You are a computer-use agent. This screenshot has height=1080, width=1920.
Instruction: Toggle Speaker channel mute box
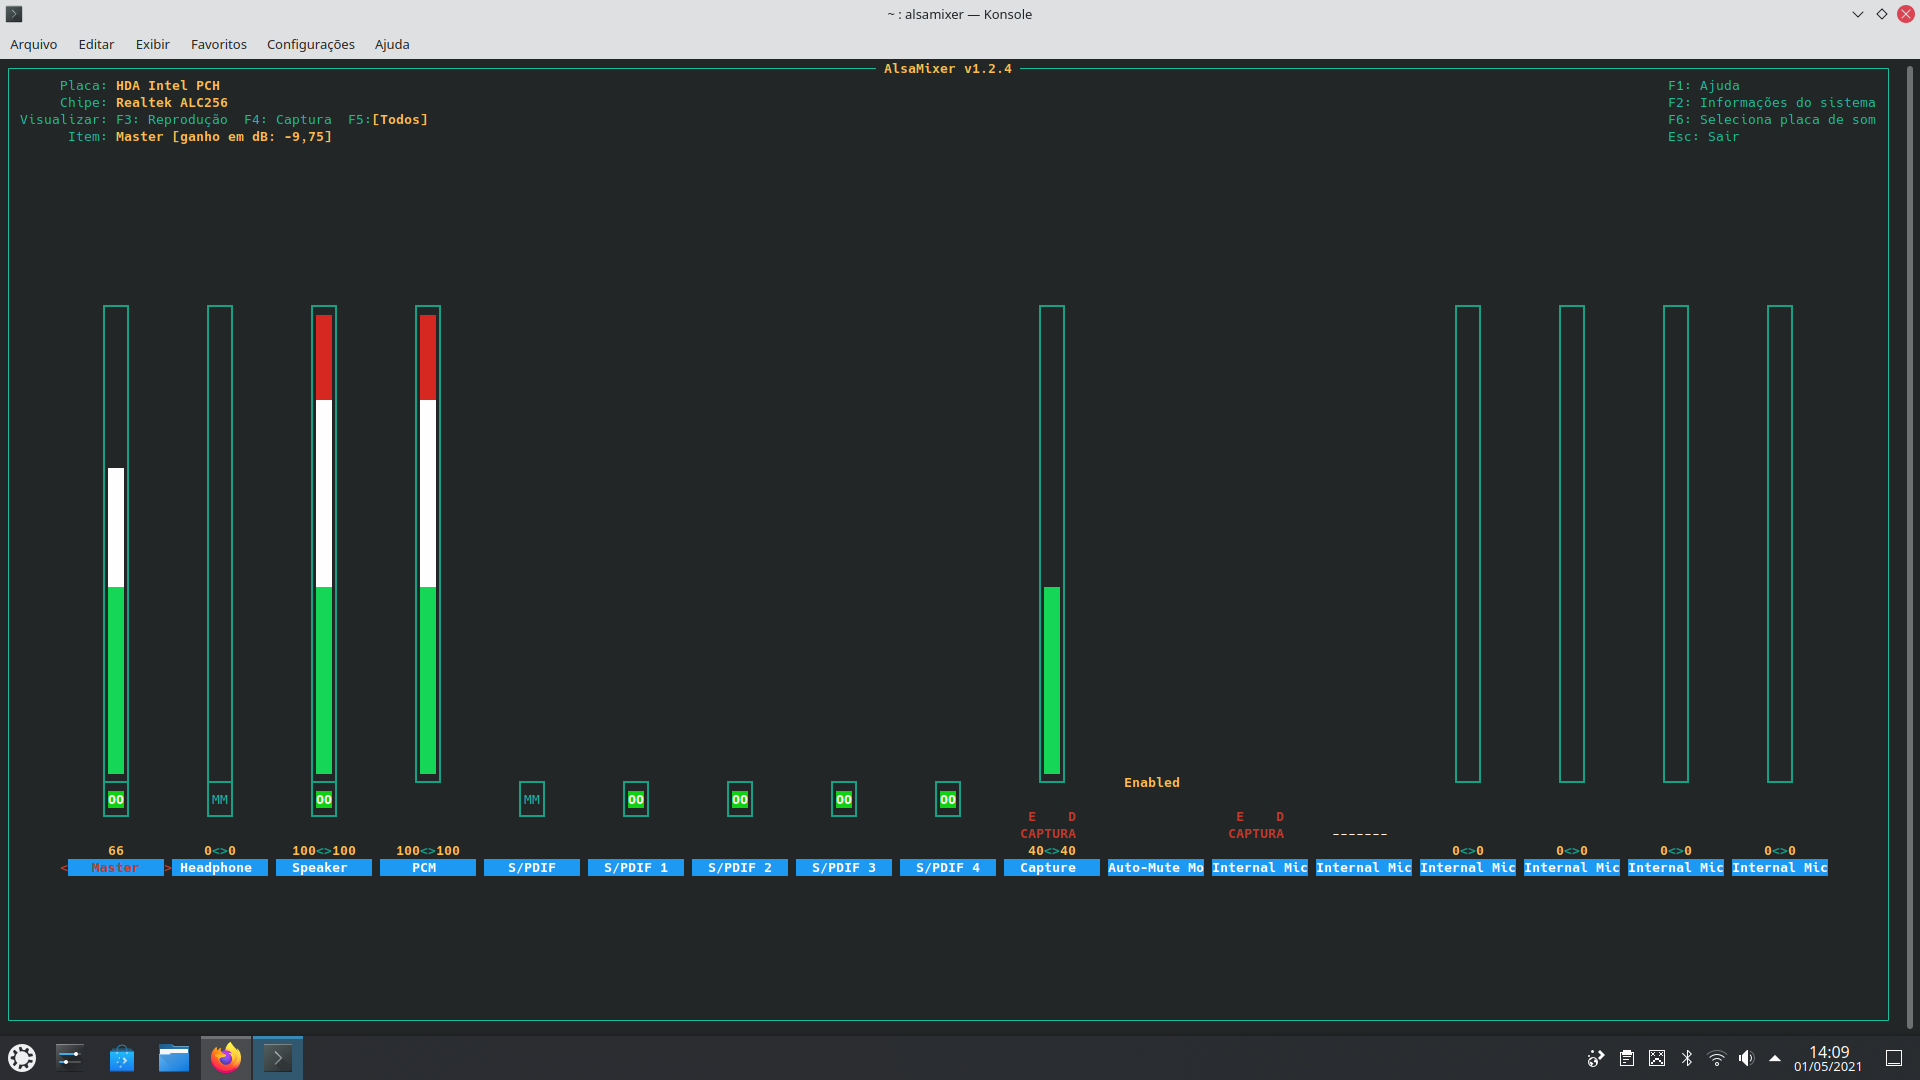click(324, 799)
